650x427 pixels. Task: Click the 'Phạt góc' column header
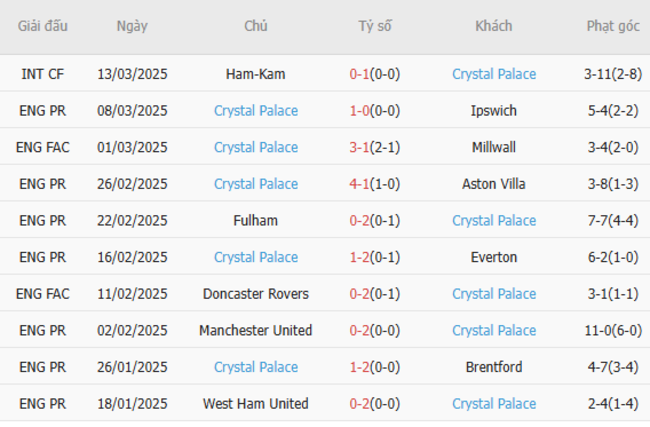(x=613, y=27)
